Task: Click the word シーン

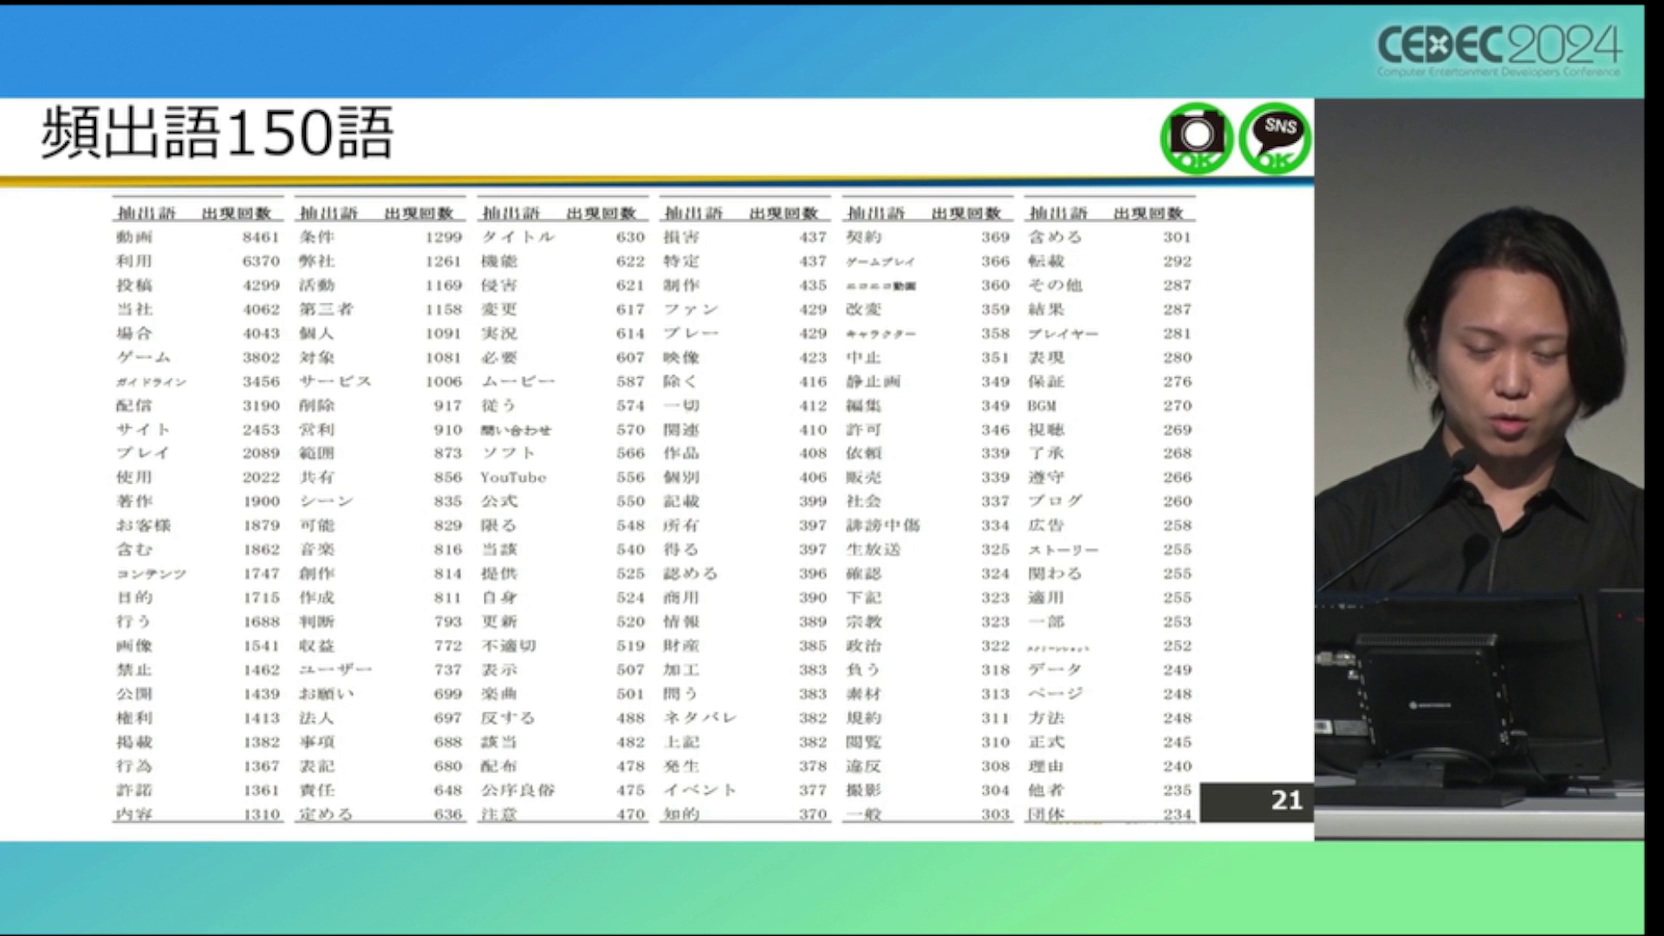Action: click(x=326, y=501)
